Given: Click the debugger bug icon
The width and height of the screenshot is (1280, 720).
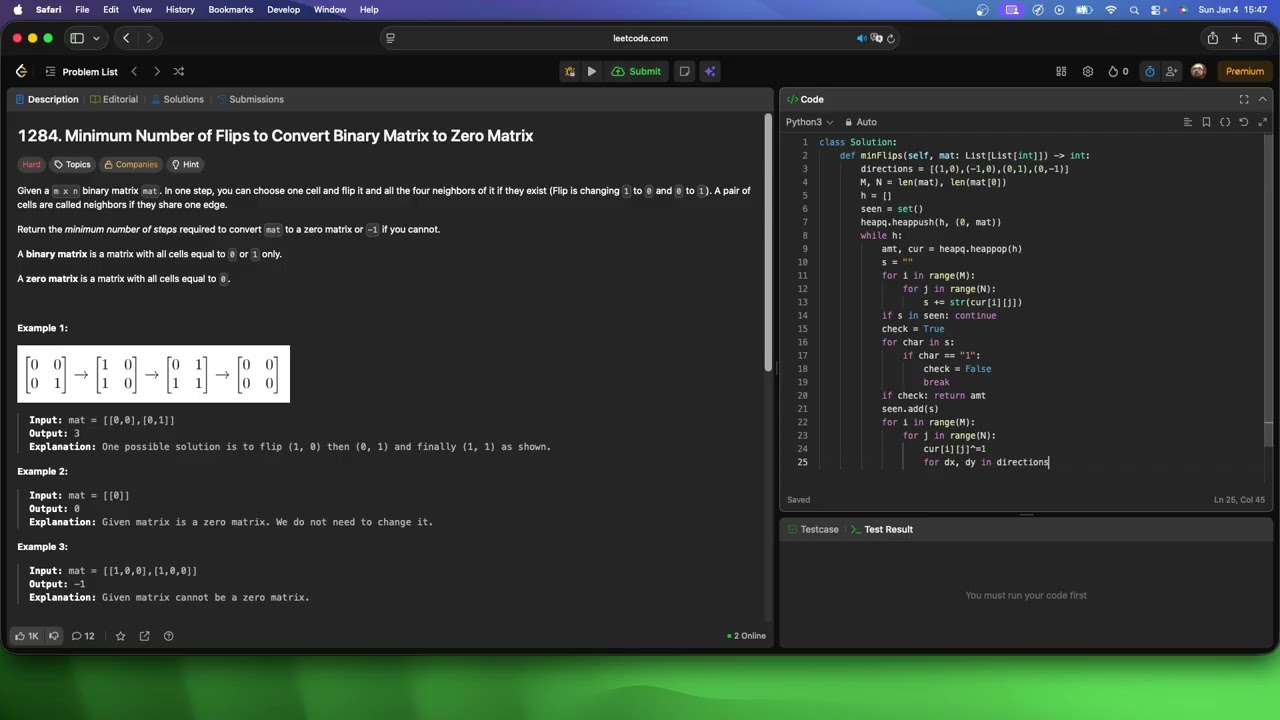Looking at the screenshot, I should point(569,71).
